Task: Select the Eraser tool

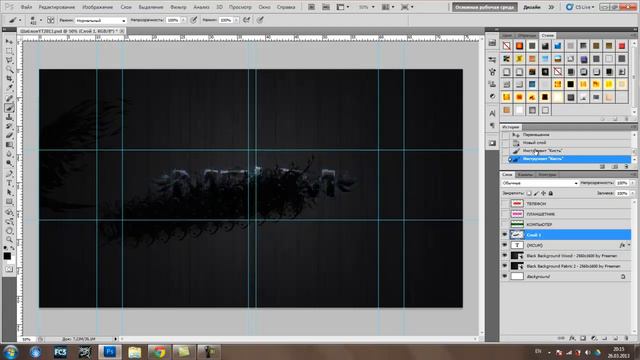Action: 9,136
